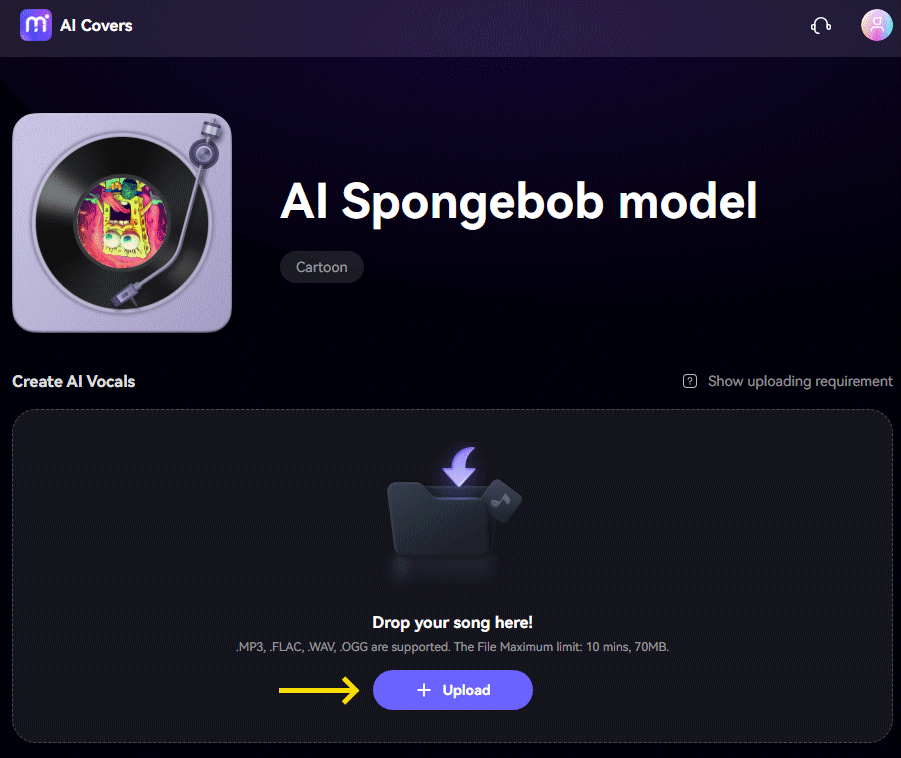The height and width of the screenshot is (758, 901).
Task: Click the purple app logo icon
Action: (35, 25)
